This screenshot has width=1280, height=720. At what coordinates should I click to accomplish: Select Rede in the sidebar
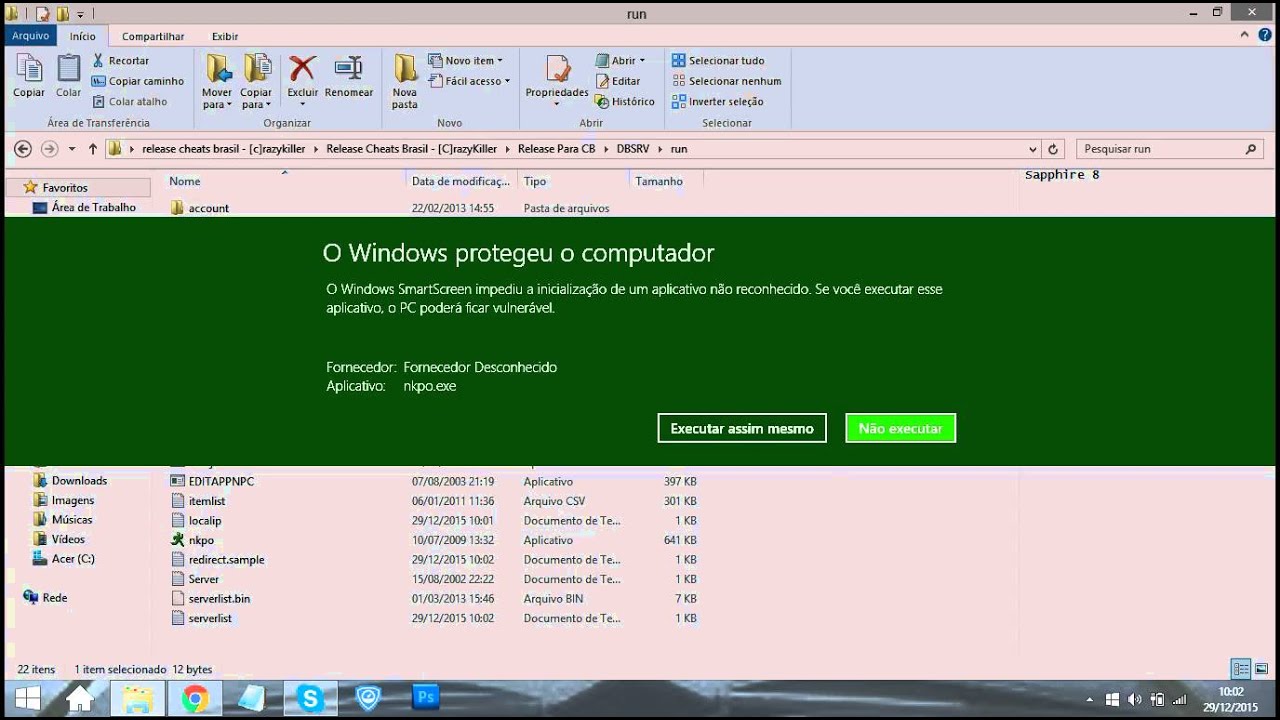[x=55, y=598]
